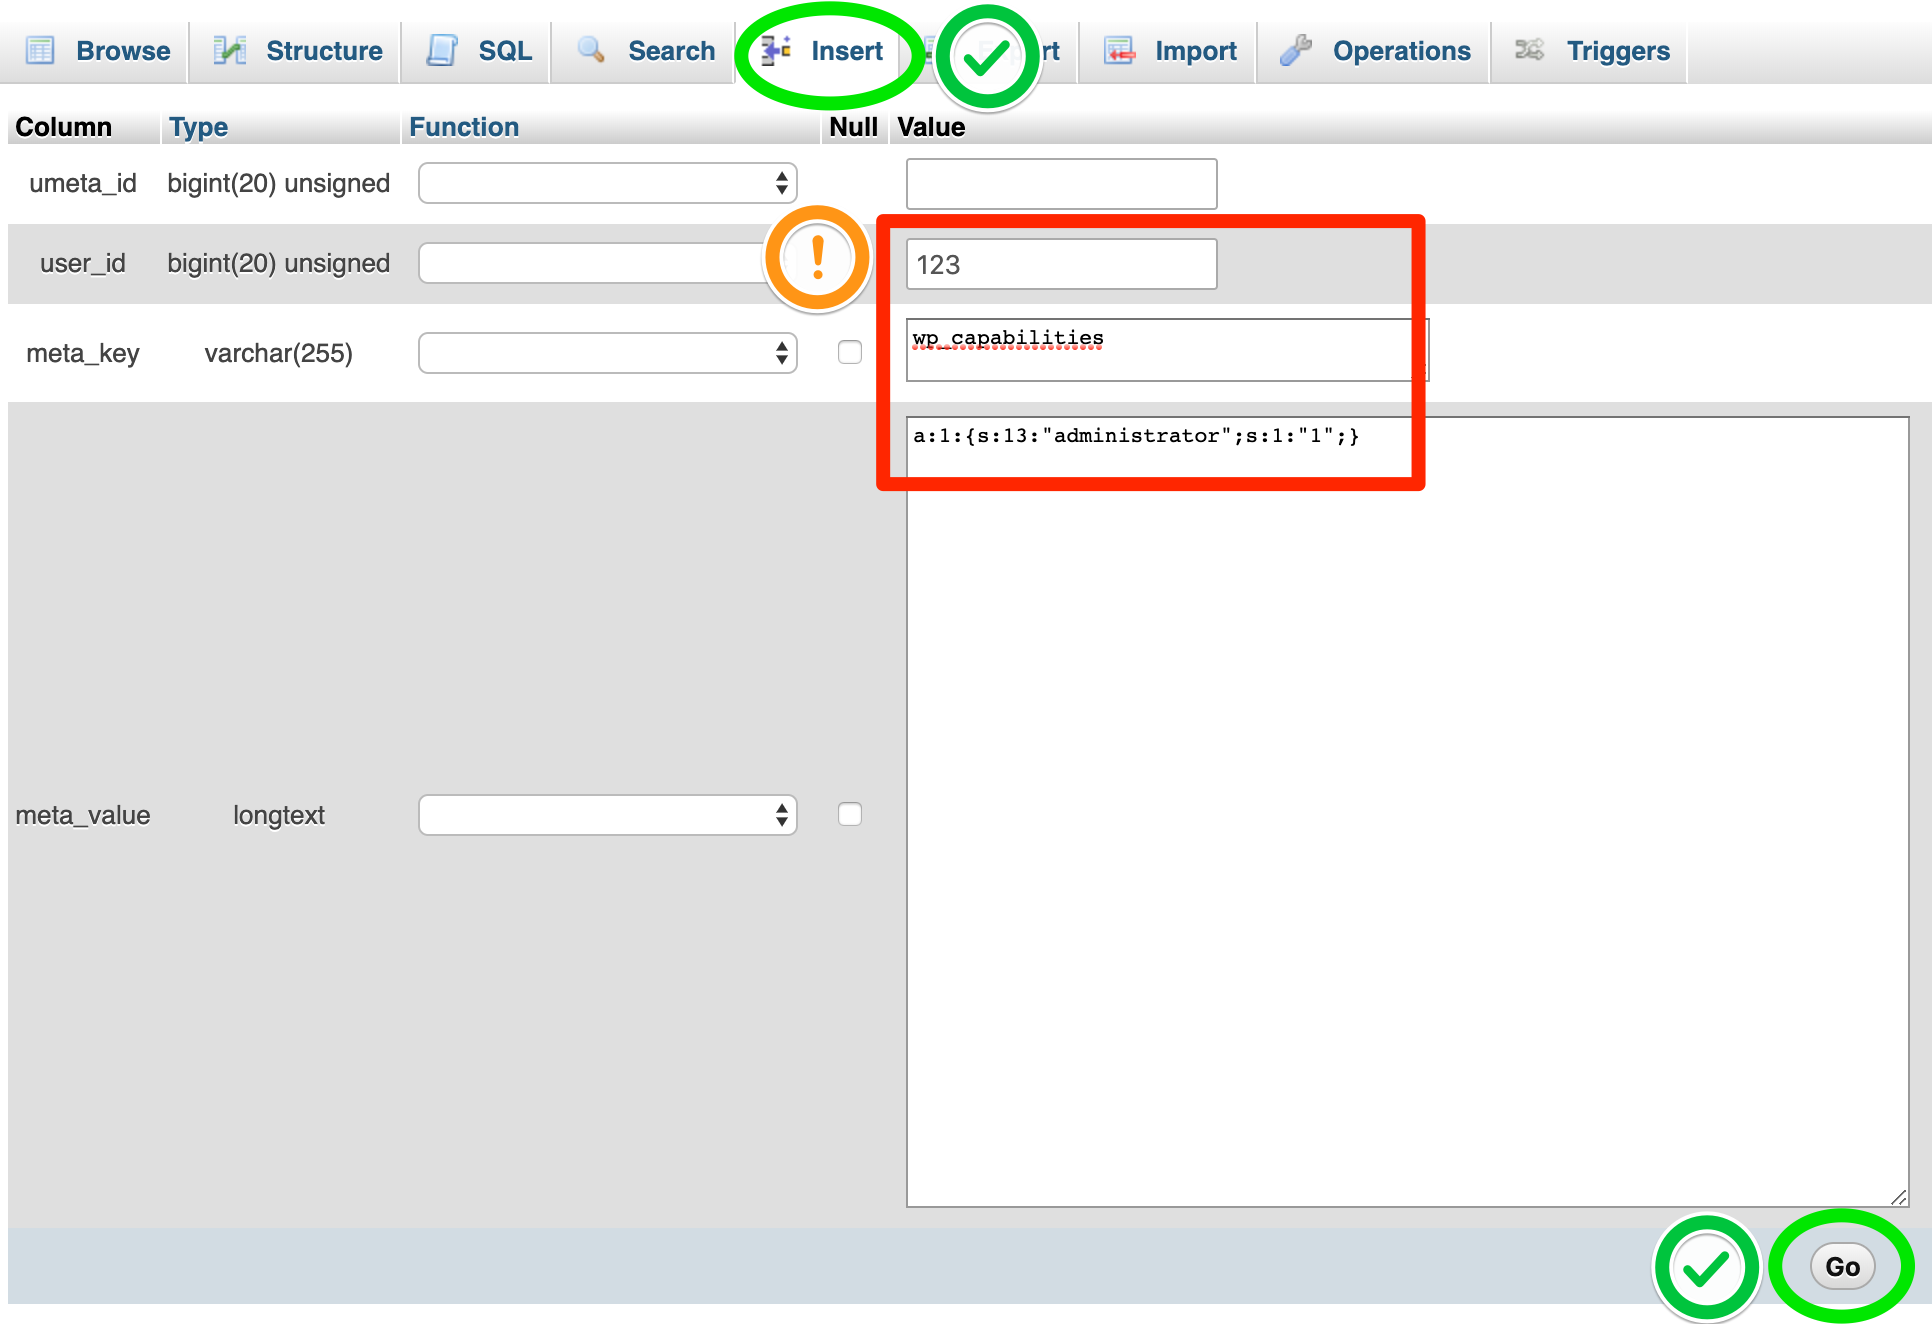Viewport: 1932px width, 1324px height.
Task: Check the Null box for meta_value
Action: pos(850,814)
